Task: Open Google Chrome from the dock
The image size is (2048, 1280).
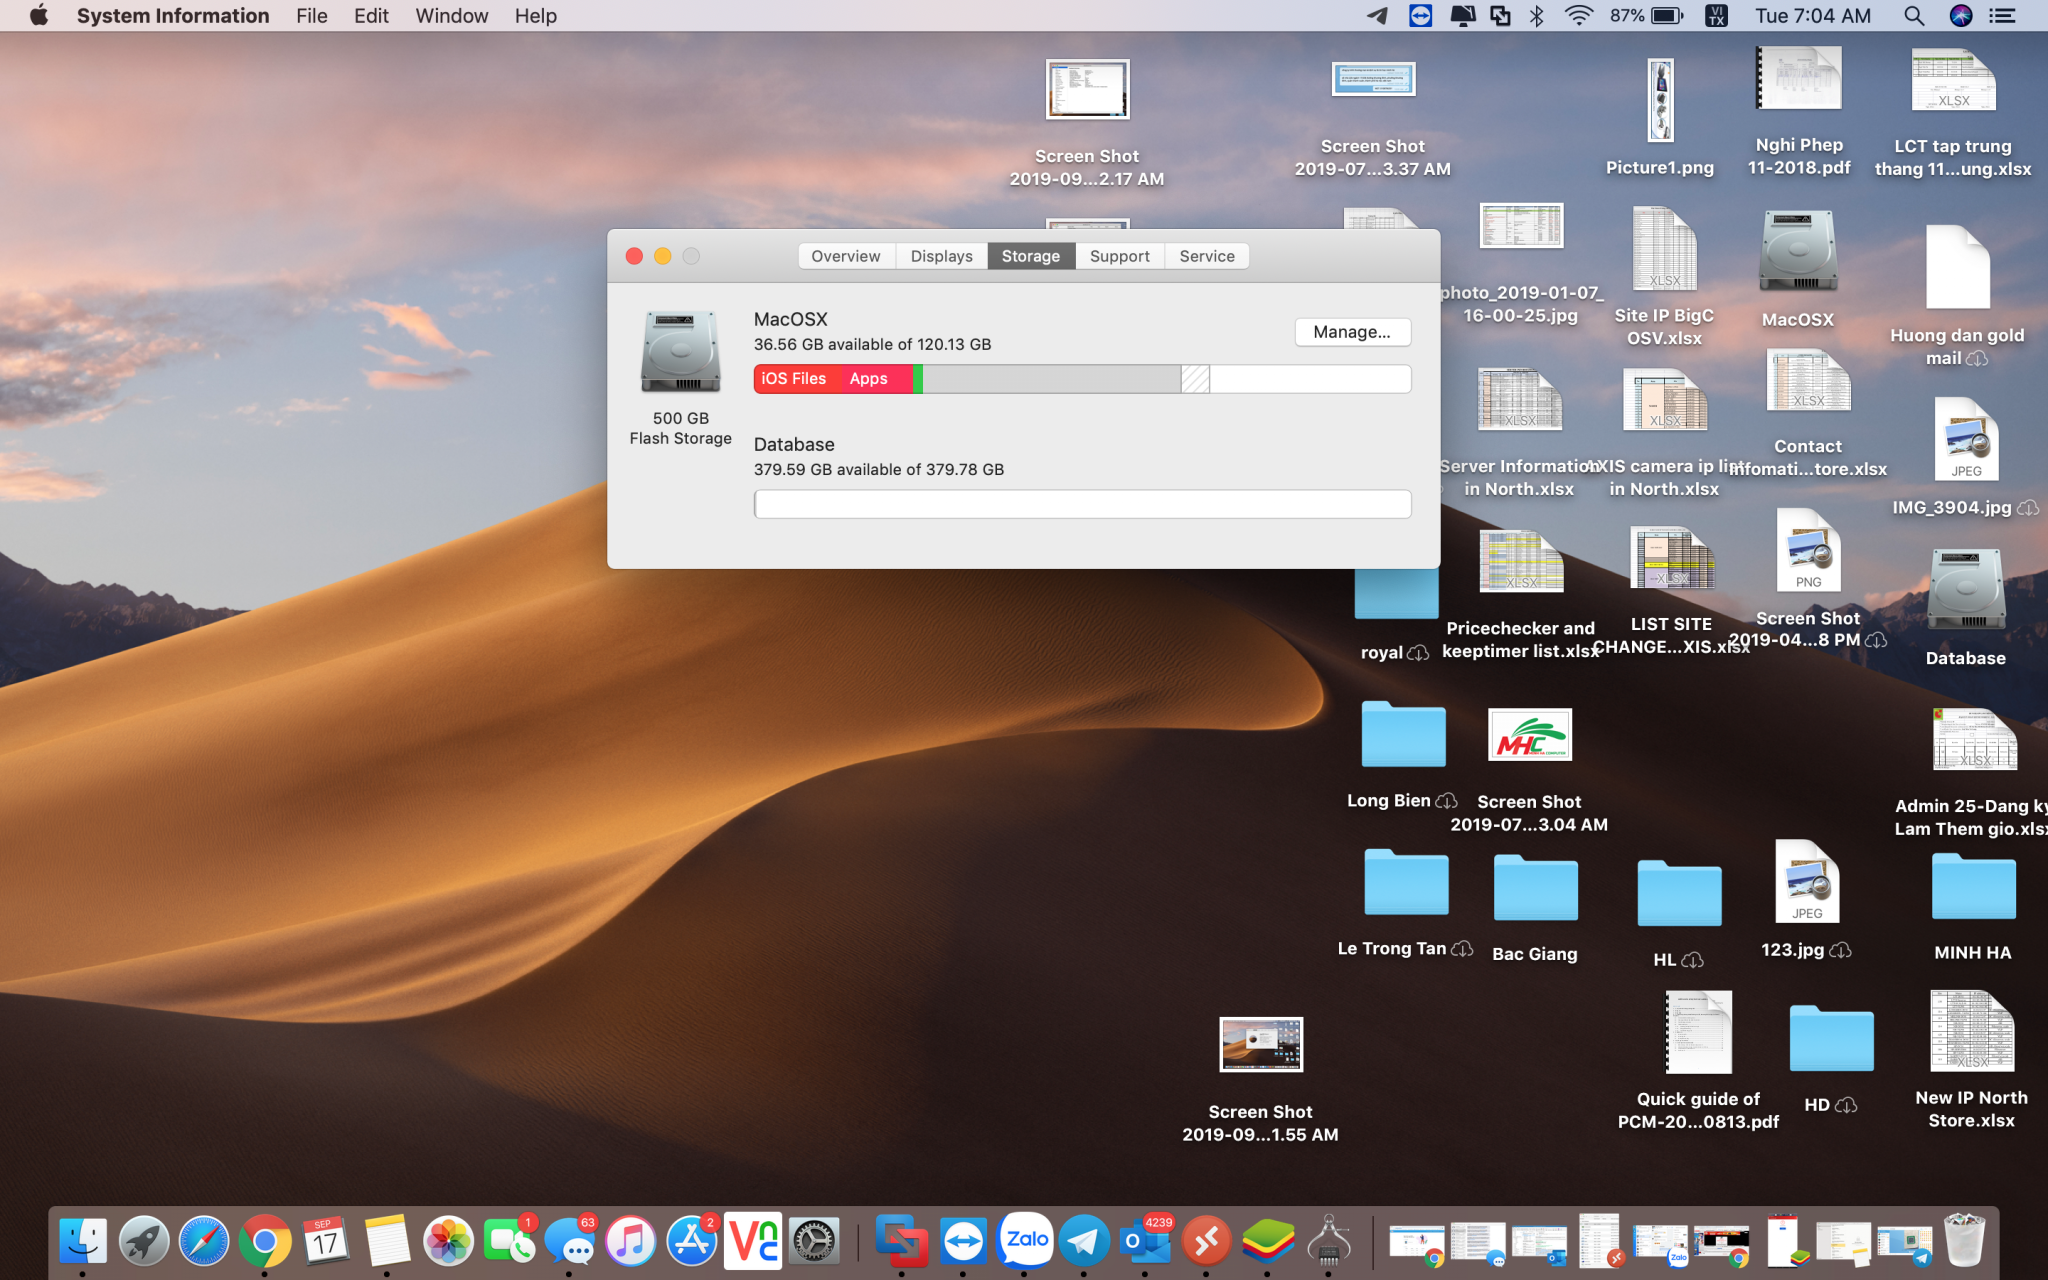Action: 264,1241
